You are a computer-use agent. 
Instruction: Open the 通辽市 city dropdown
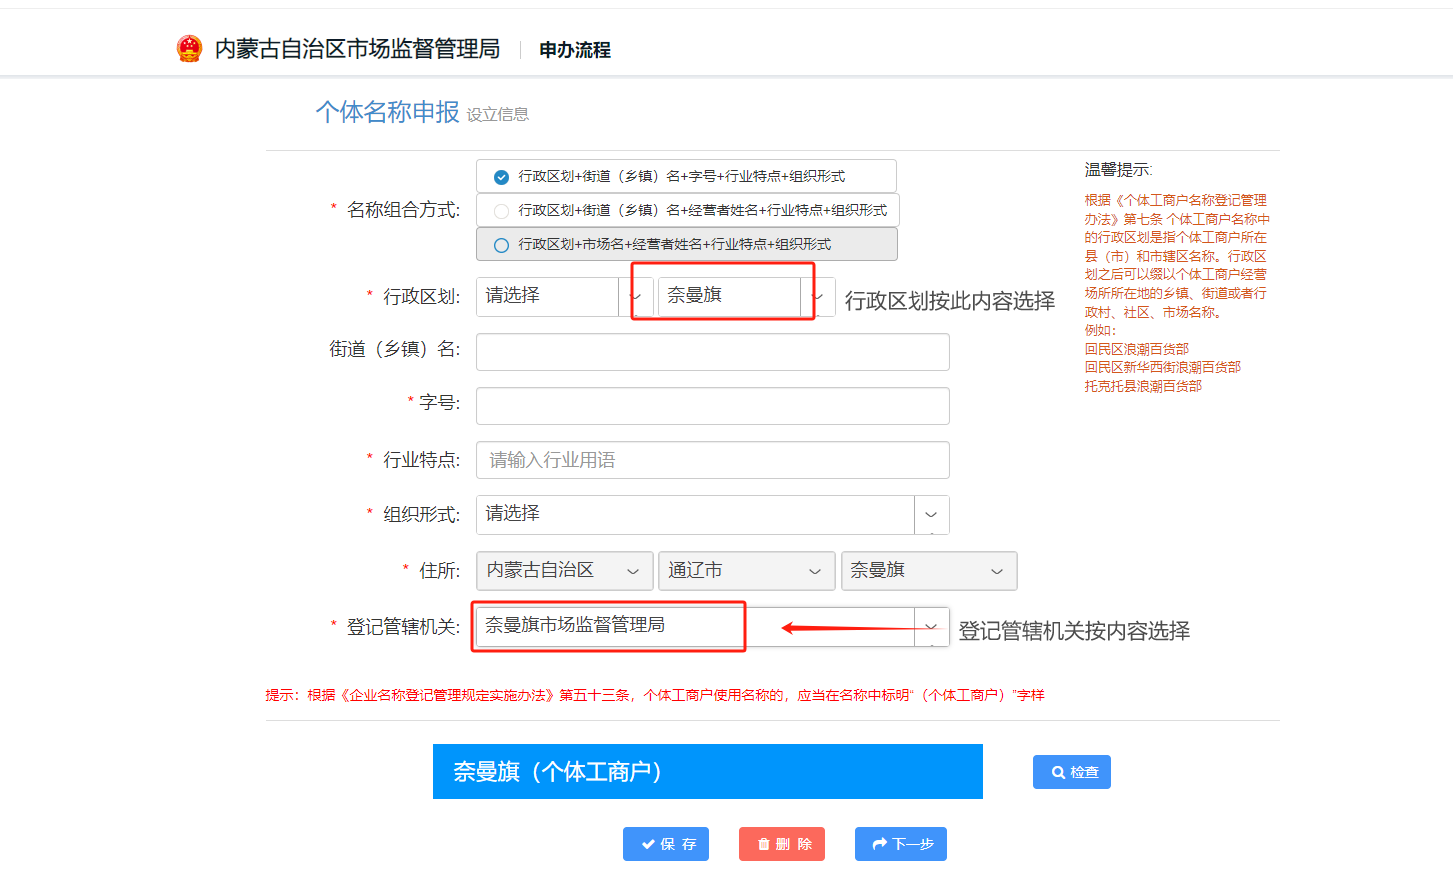click(x=746, y=571)
